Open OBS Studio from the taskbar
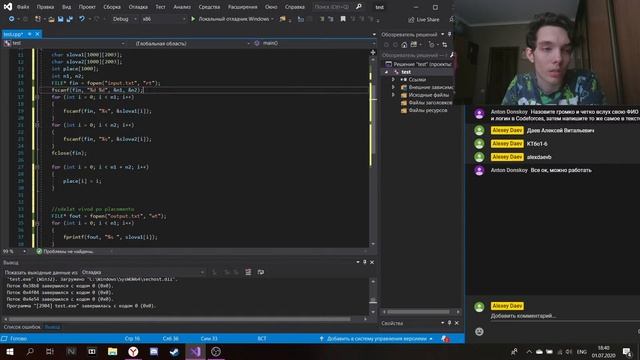Screen dimensions: 640x360 (216, 351)
